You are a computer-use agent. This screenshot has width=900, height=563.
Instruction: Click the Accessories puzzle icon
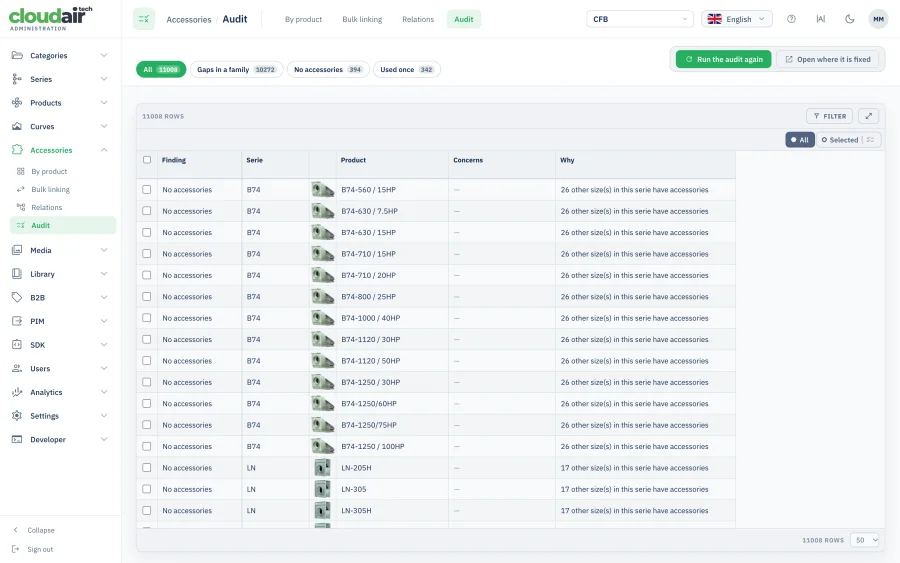[17, 150]
